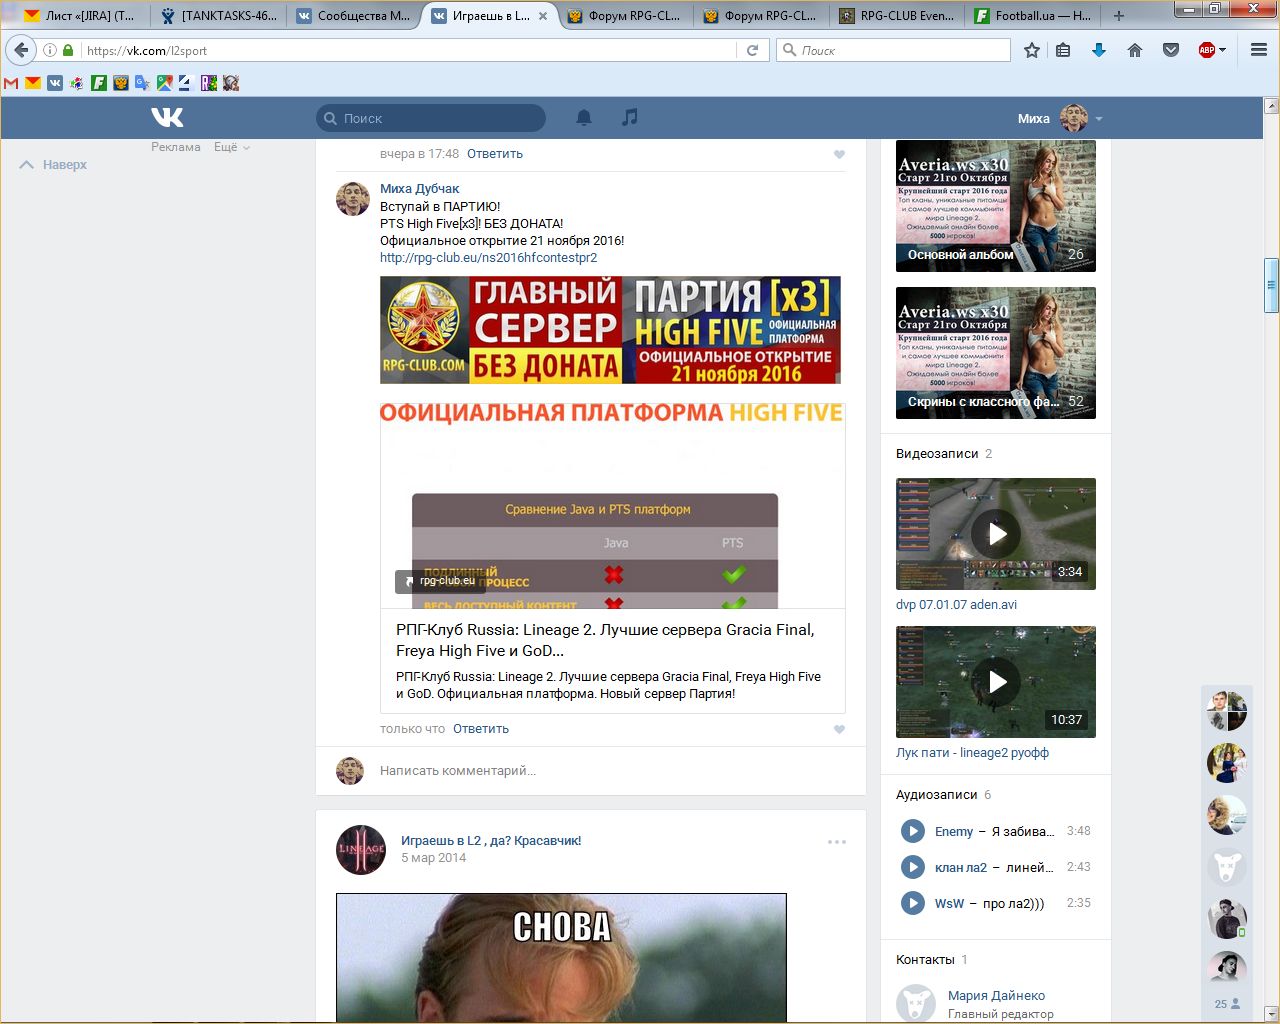Screen dimensions: 1280x1024
Task: Bookmark this page with the star
Action: (1032, 50)
